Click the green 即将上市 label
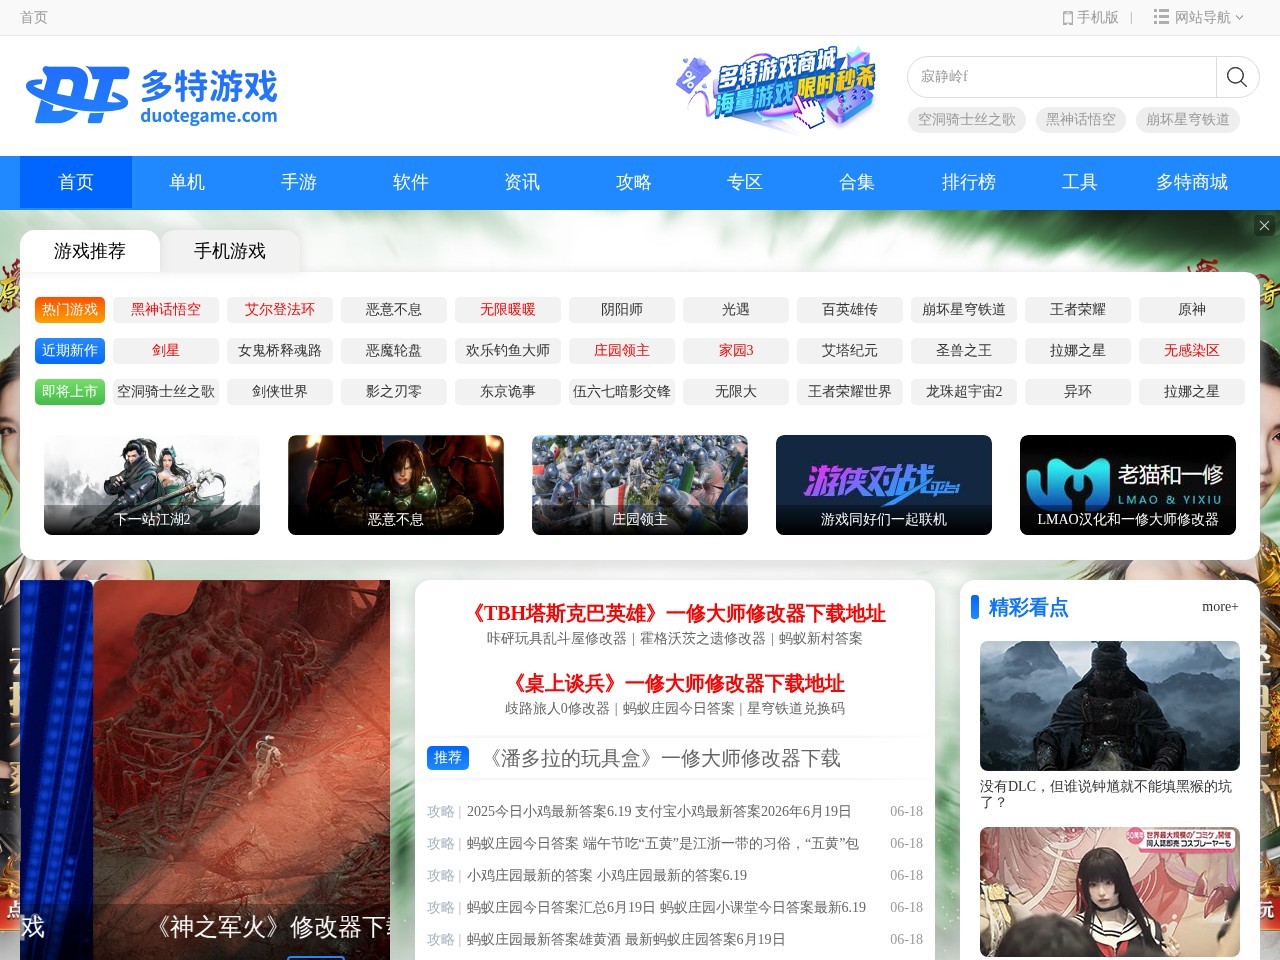Image resolution: width=1280 pixels, height=960 pixels. pos(70,392)
